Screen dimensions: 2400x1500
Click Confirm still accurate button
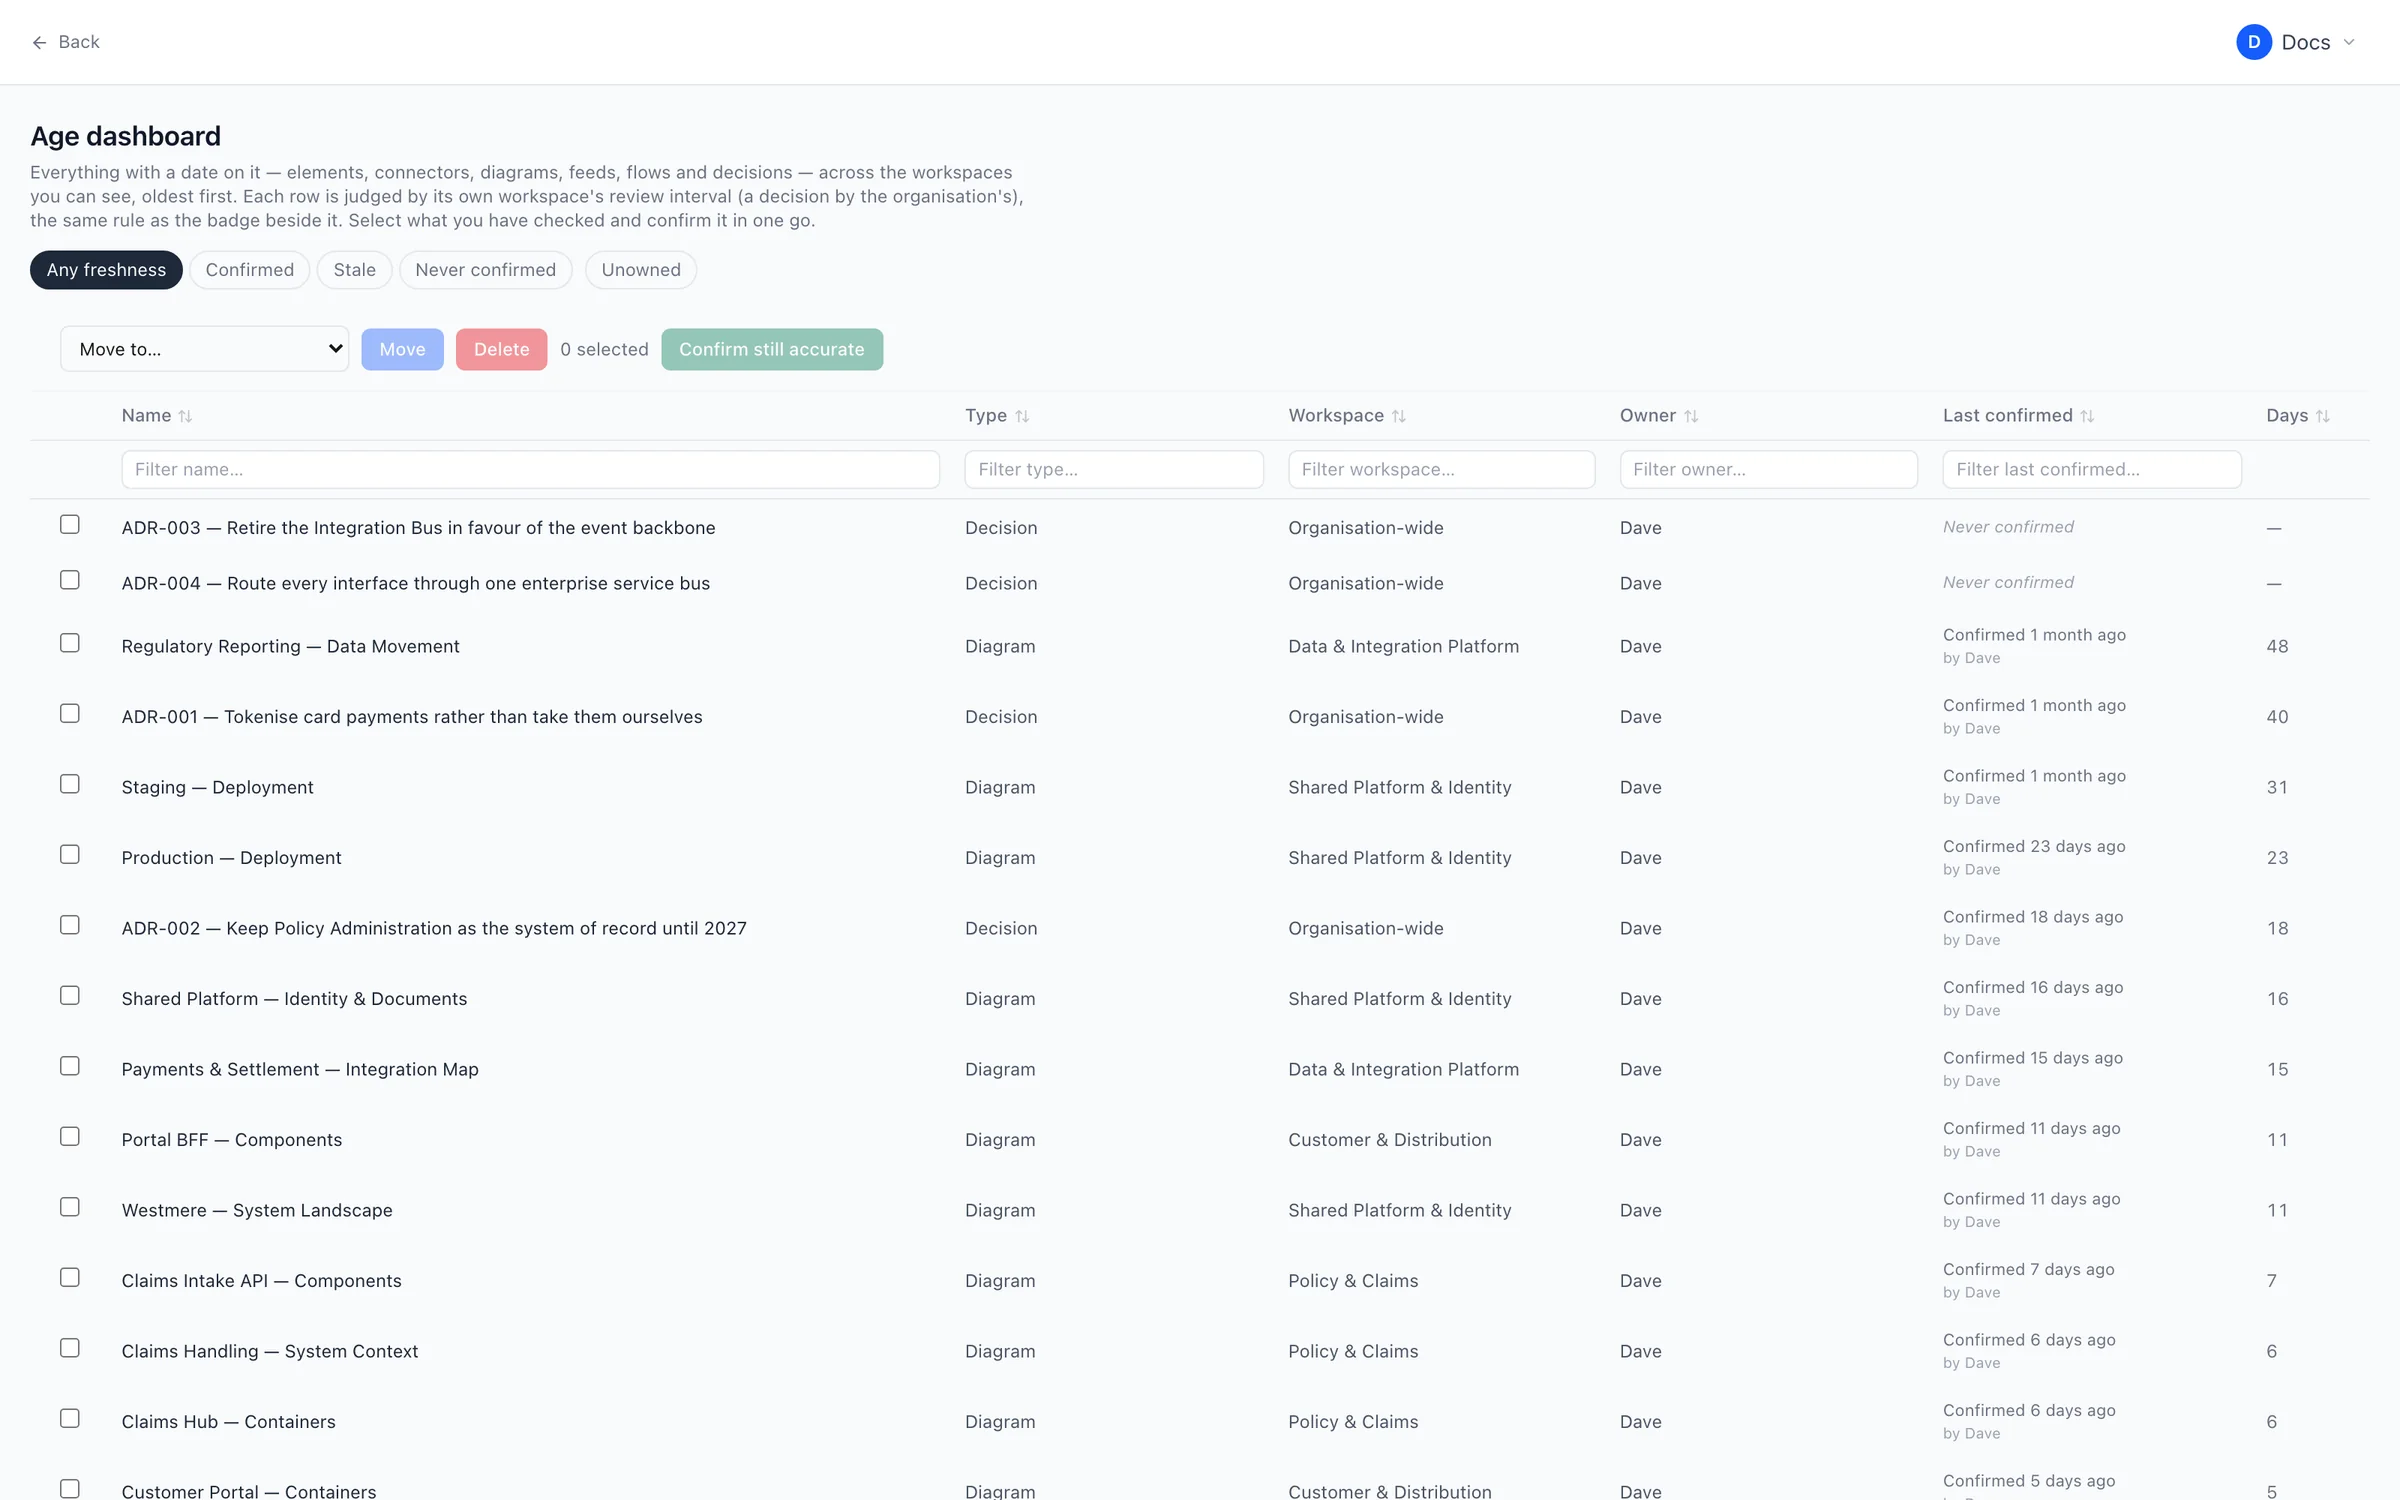[x=772, y=349]
